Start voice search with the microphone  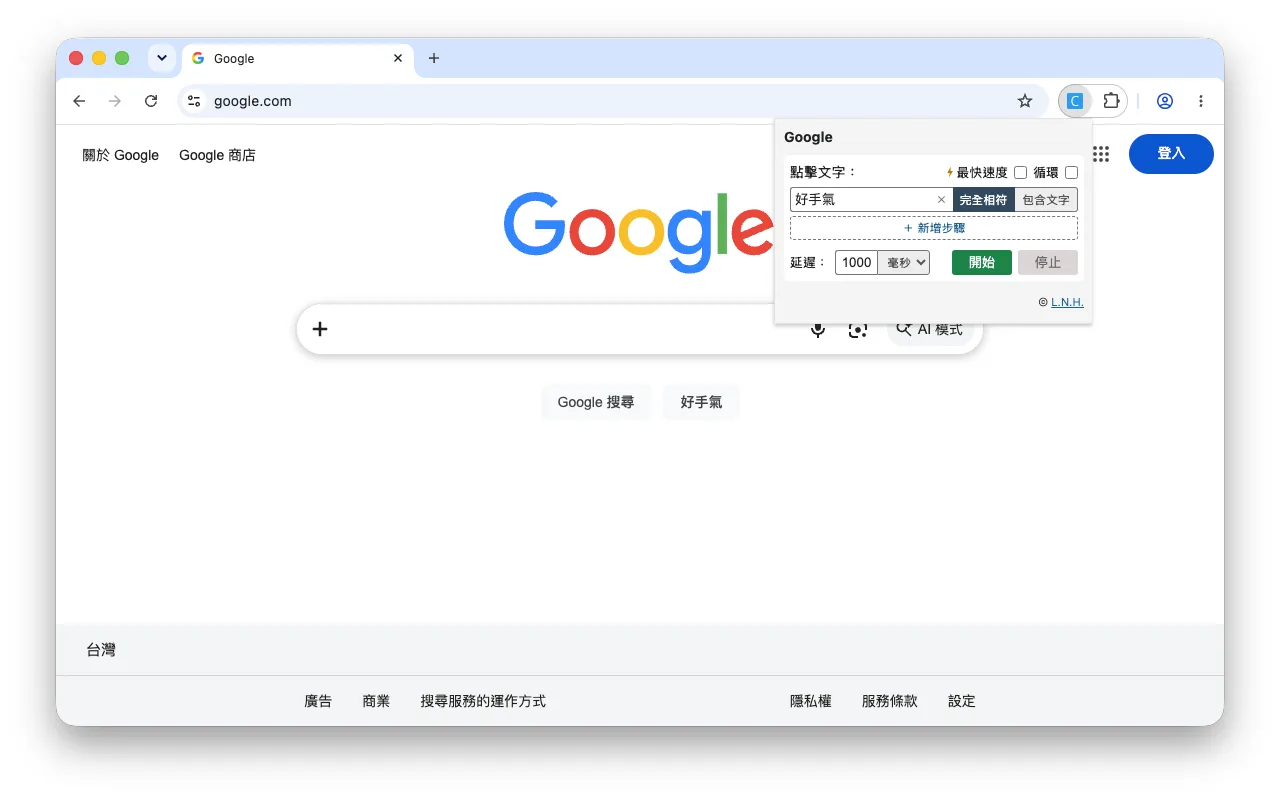pos(818,329)
